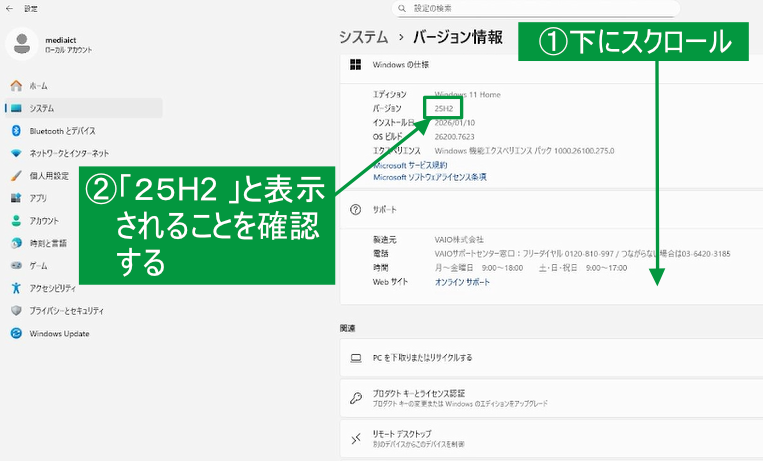
Task: Open the ホーム page icon
Action: click(x=16, y=85)
